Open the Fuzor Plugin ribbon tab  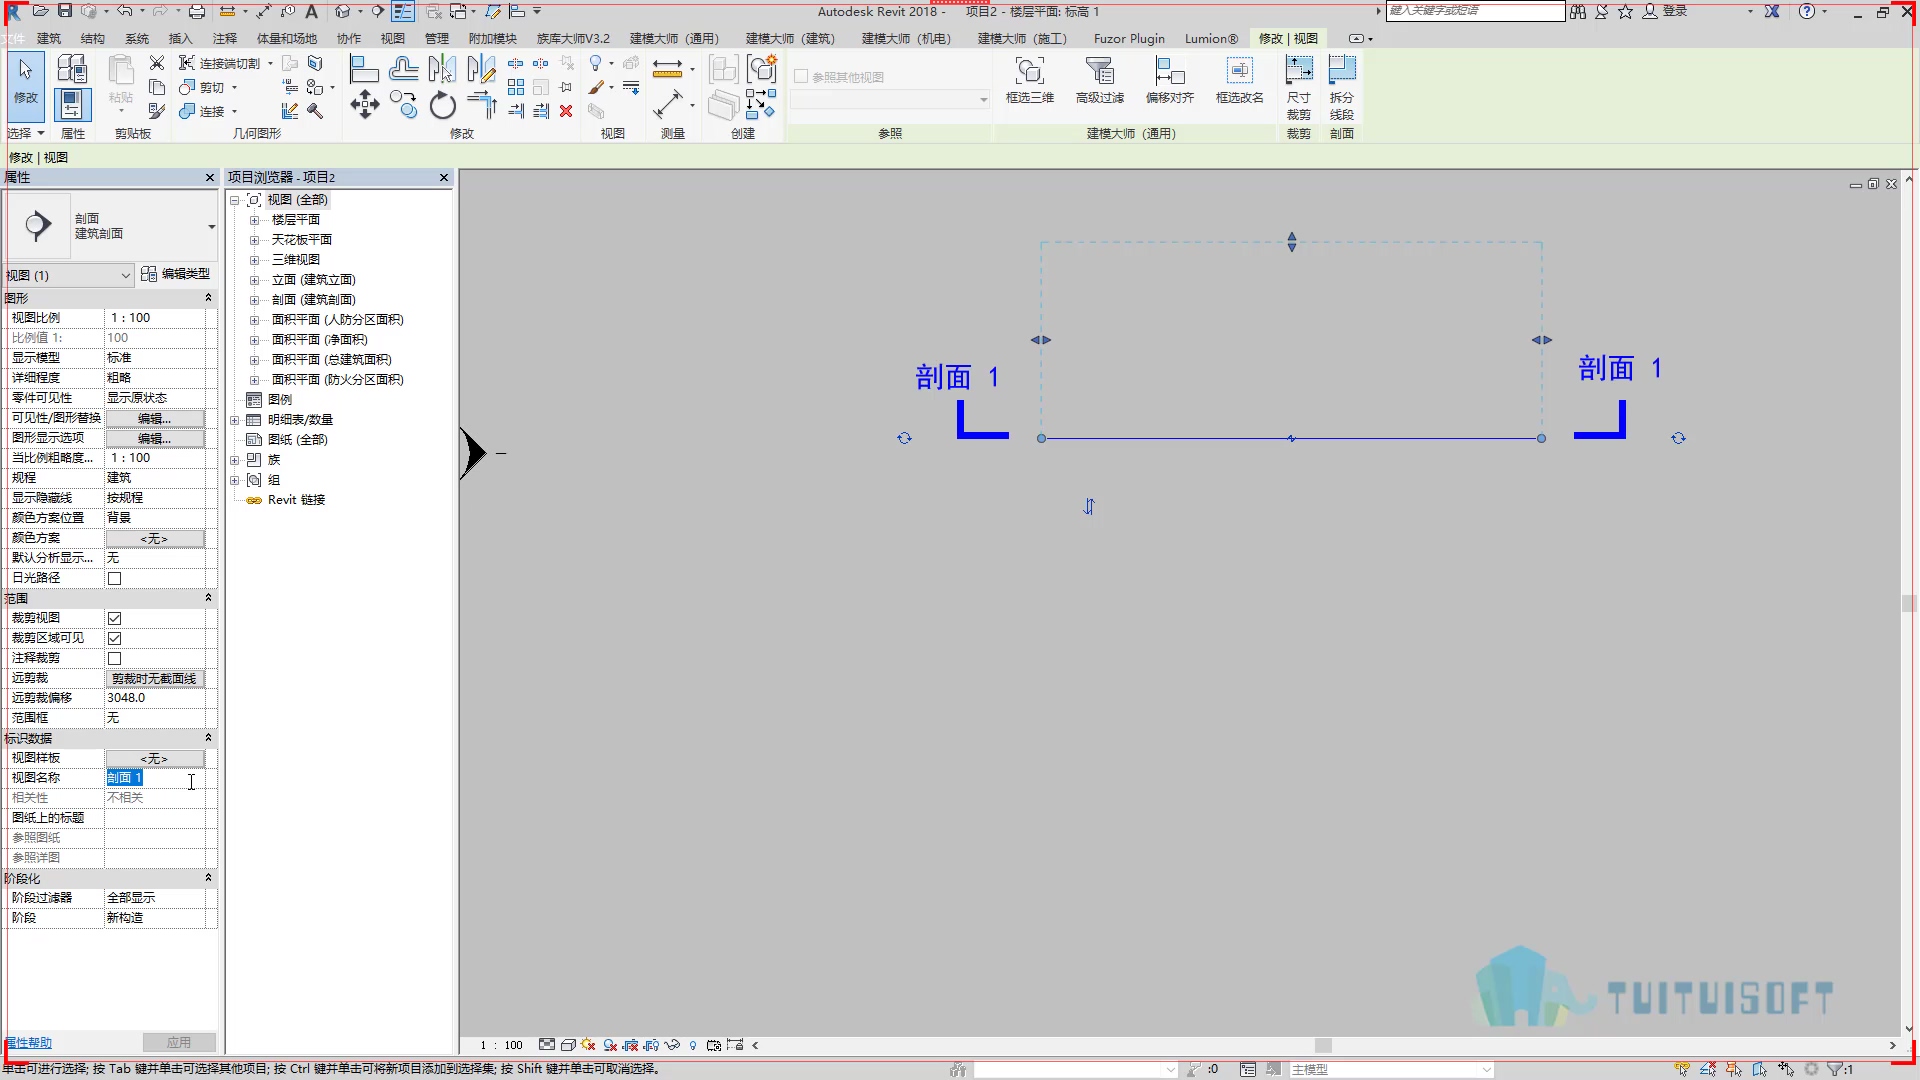(1129, 38)
